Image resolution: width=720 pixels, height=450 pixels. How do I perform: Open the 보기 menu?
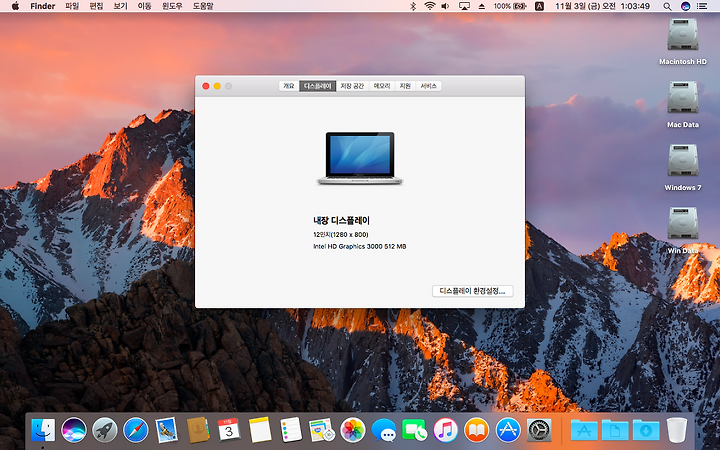[x=120, y=6]
